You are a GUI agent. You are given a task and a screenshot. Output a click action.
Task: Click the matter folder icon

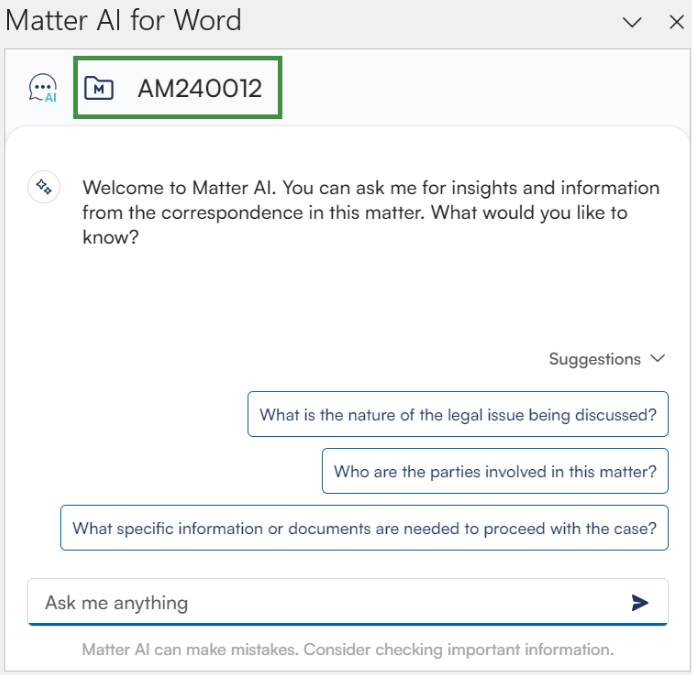99,88
